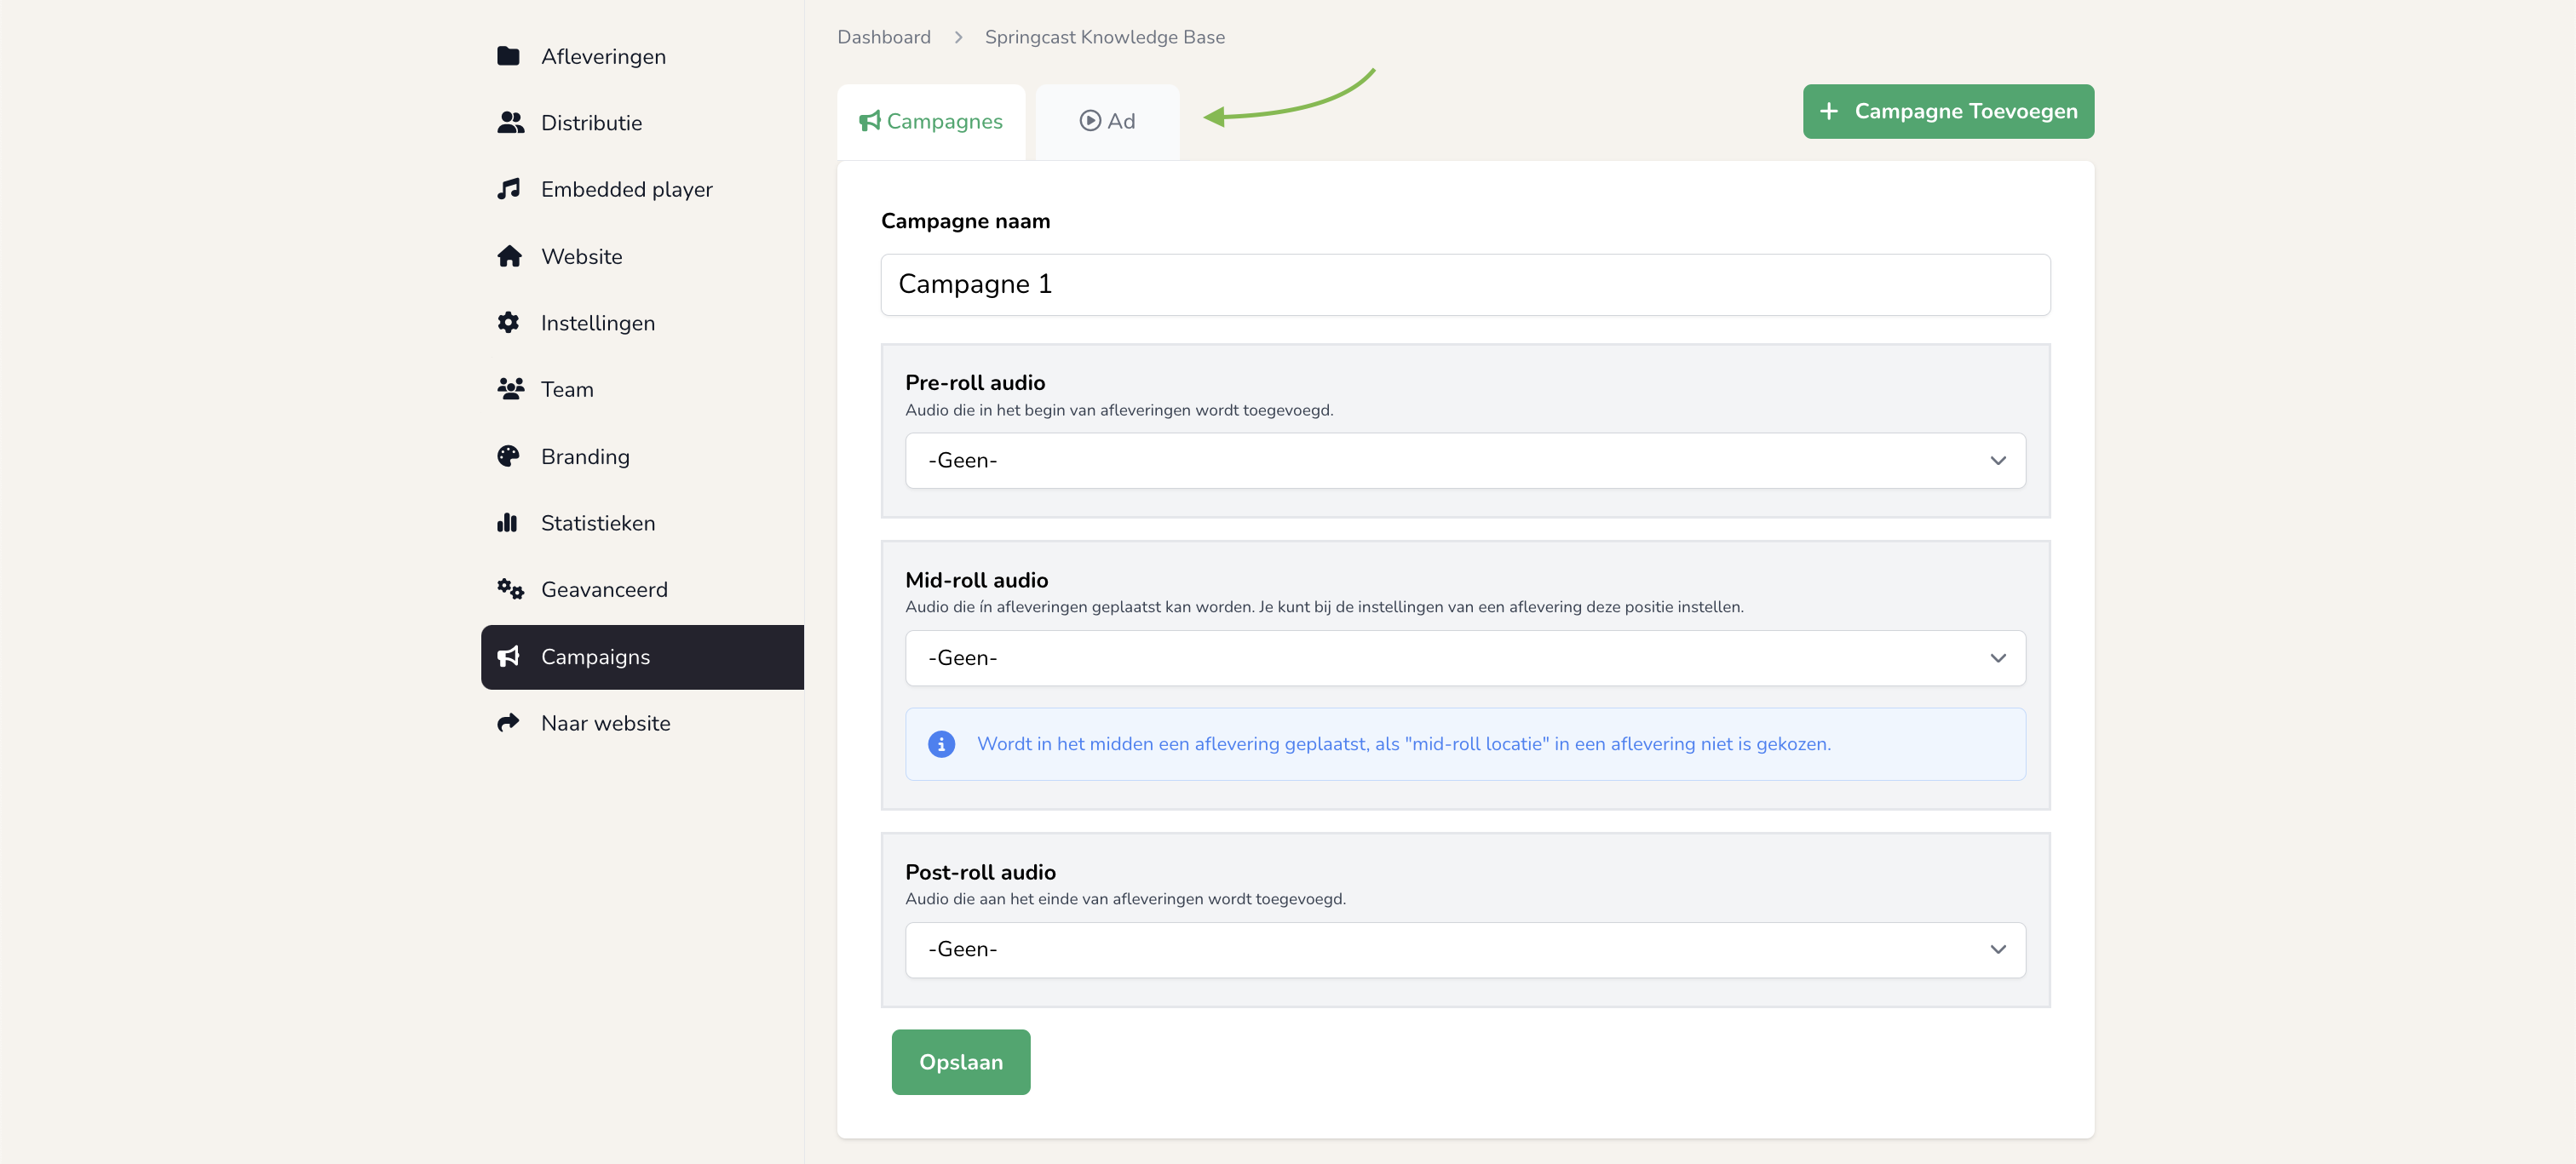This screenshot has width=2576, height=1164.
Task: Click the Branding palette icon
Action: (x=508, y=456)
